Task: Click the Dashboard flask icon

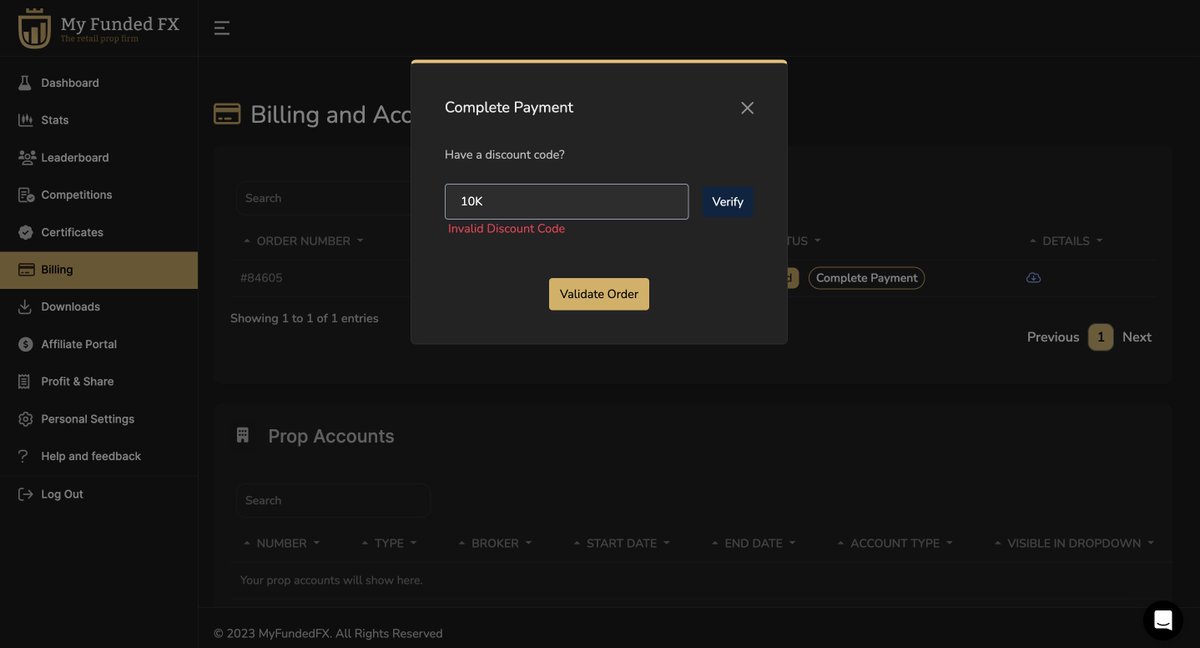Action: (x=25, y=83)
